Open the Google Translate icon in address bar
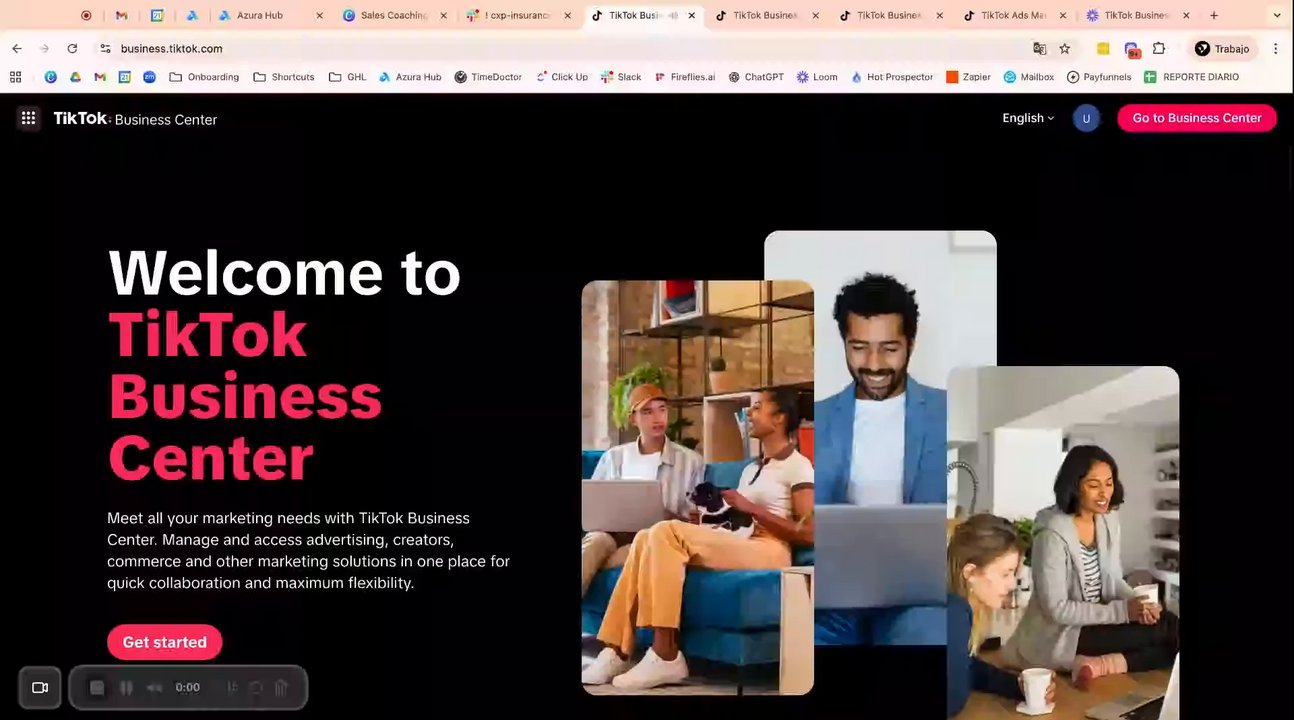 [x=1039, y=48]
